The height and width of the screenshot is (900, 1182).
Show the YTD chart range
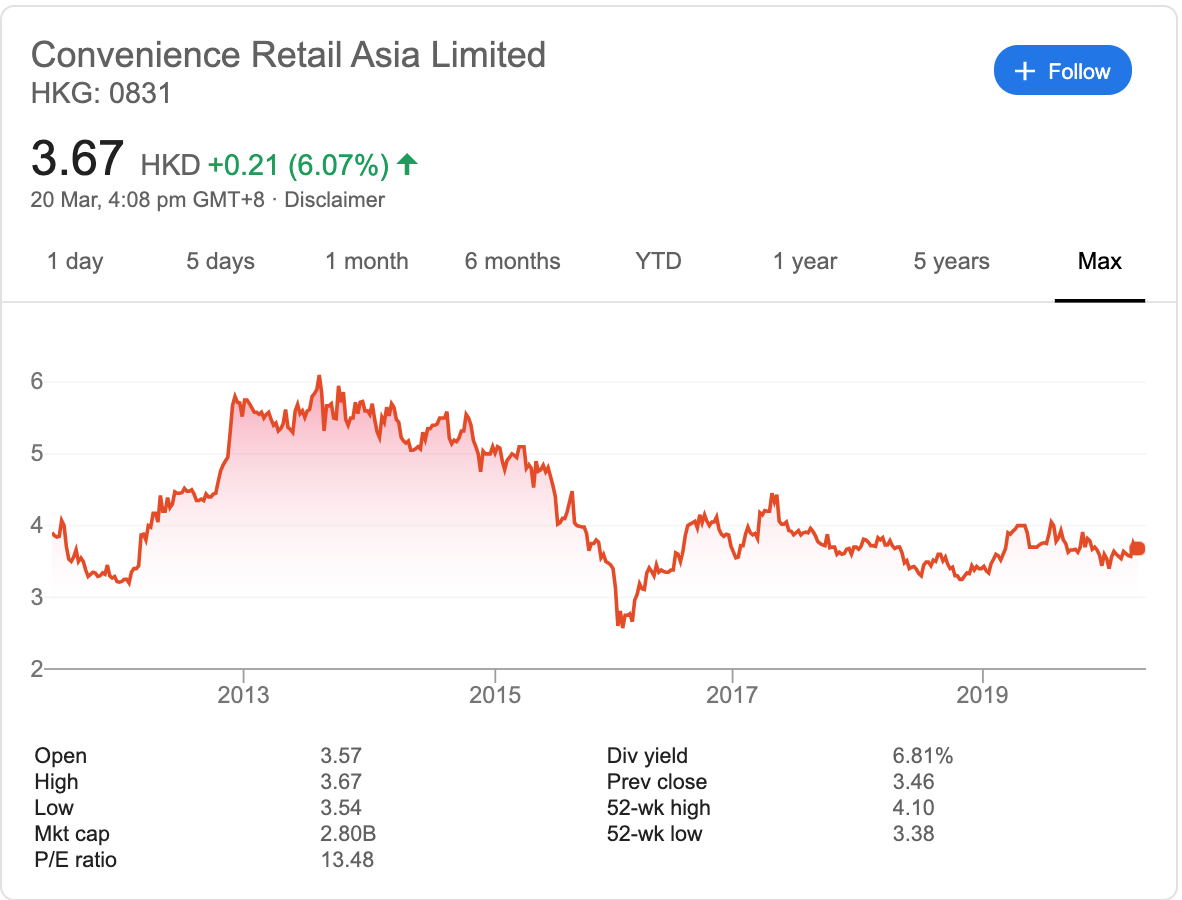(x=658, y=262)
